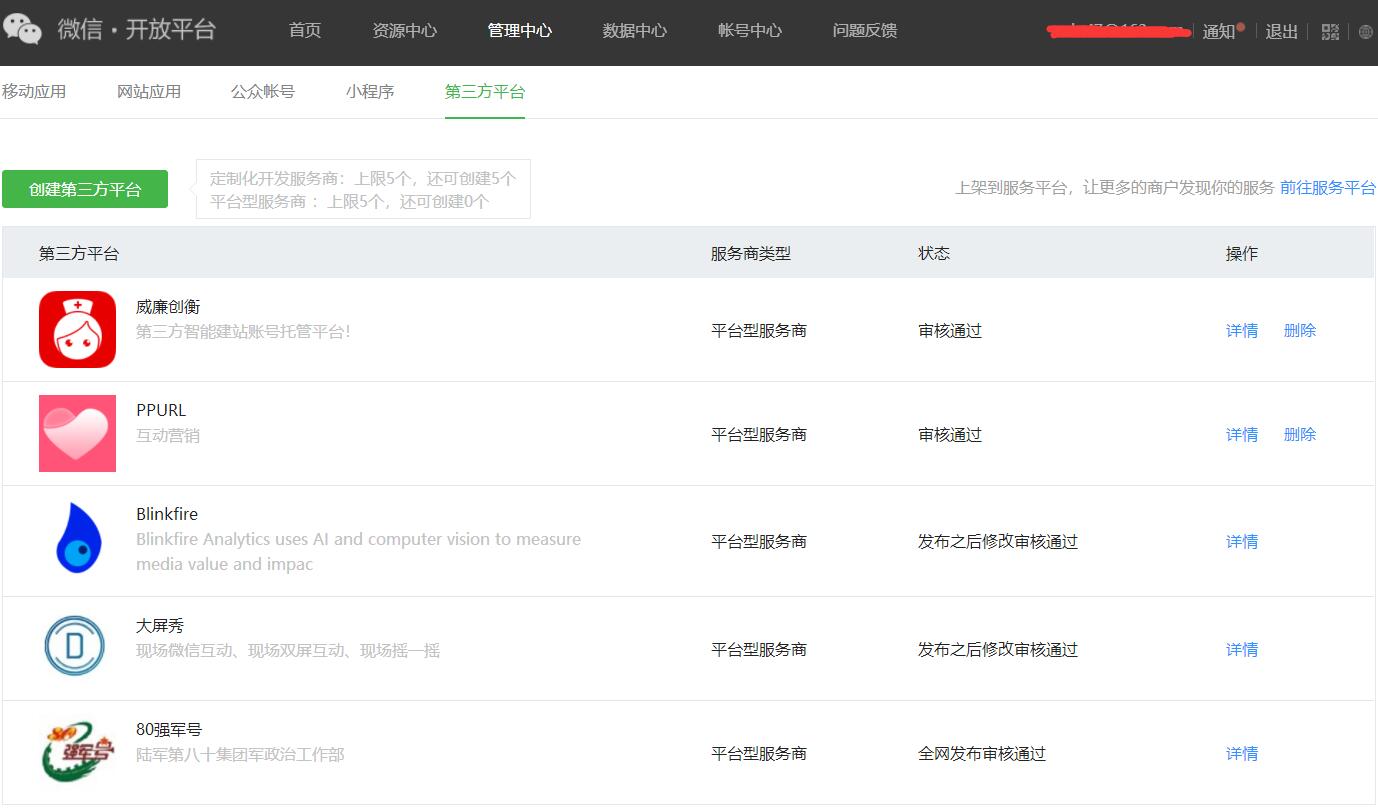Click the Blinkfire platform name
This screenshot has width=1378, height=812.
tap(167, 514)
